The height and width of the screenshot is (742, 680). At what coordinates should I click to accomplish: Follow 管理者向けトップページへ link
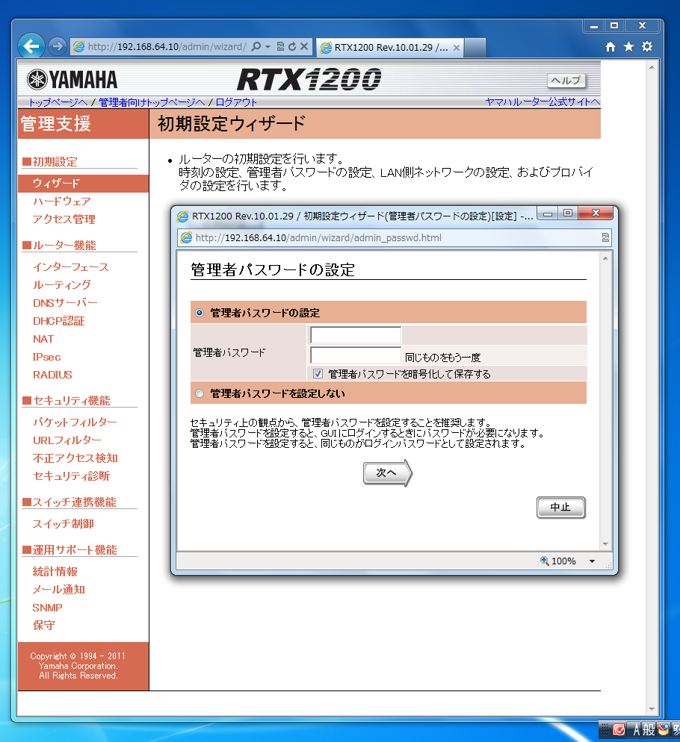click(x=151, y=102)
